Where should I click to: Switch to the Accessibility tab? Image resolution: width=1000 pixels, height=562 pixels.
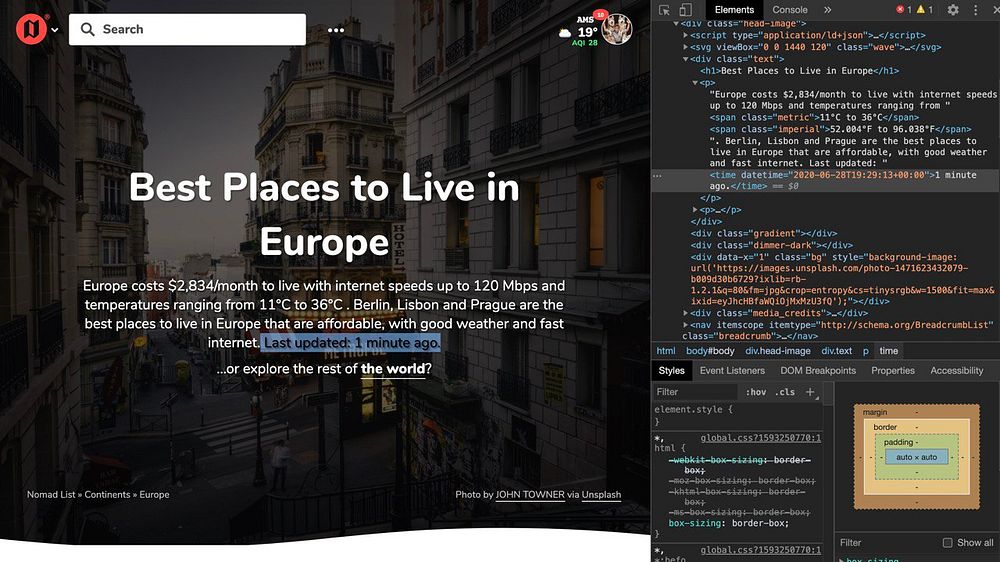click(x=957, y=371)
